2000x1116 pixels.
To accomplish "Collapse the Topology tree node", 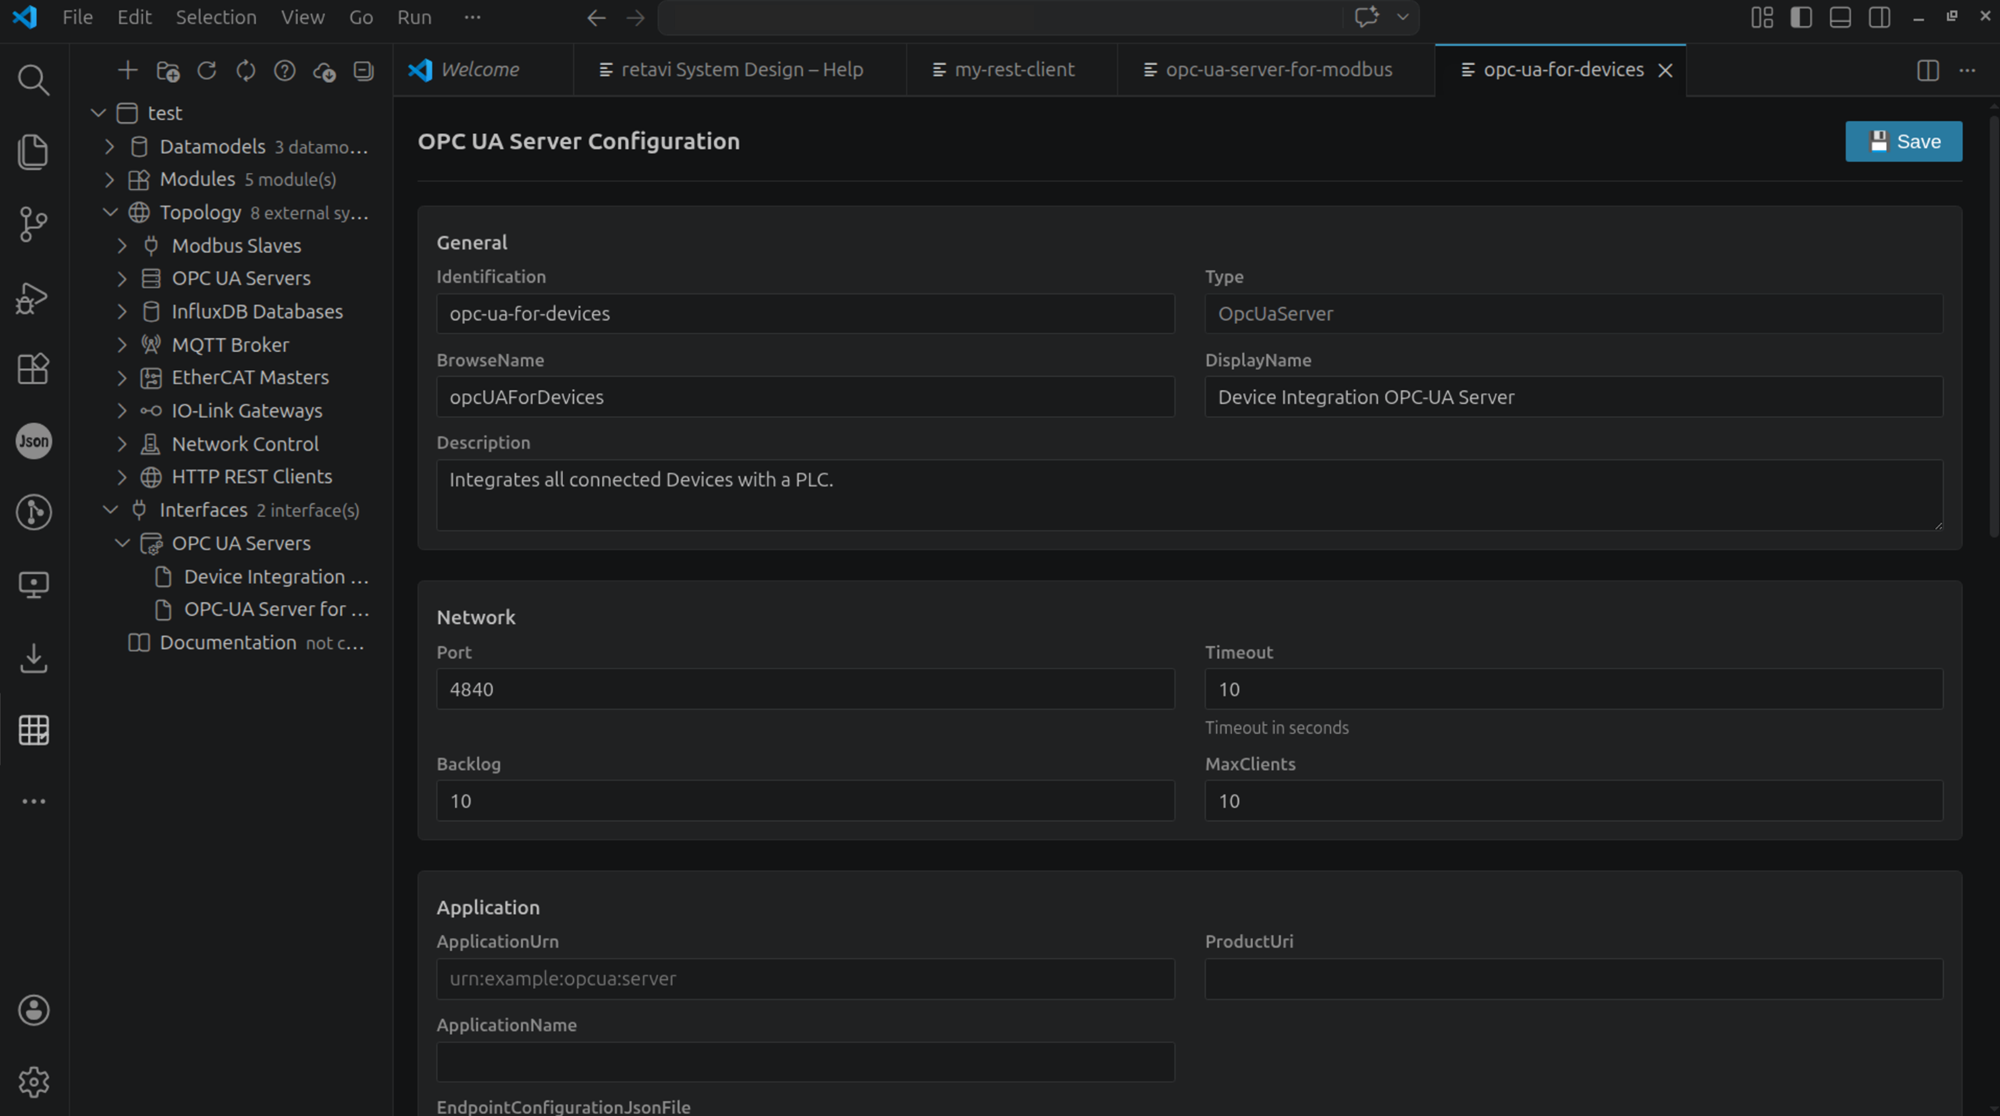I will (x=110, y=212).
